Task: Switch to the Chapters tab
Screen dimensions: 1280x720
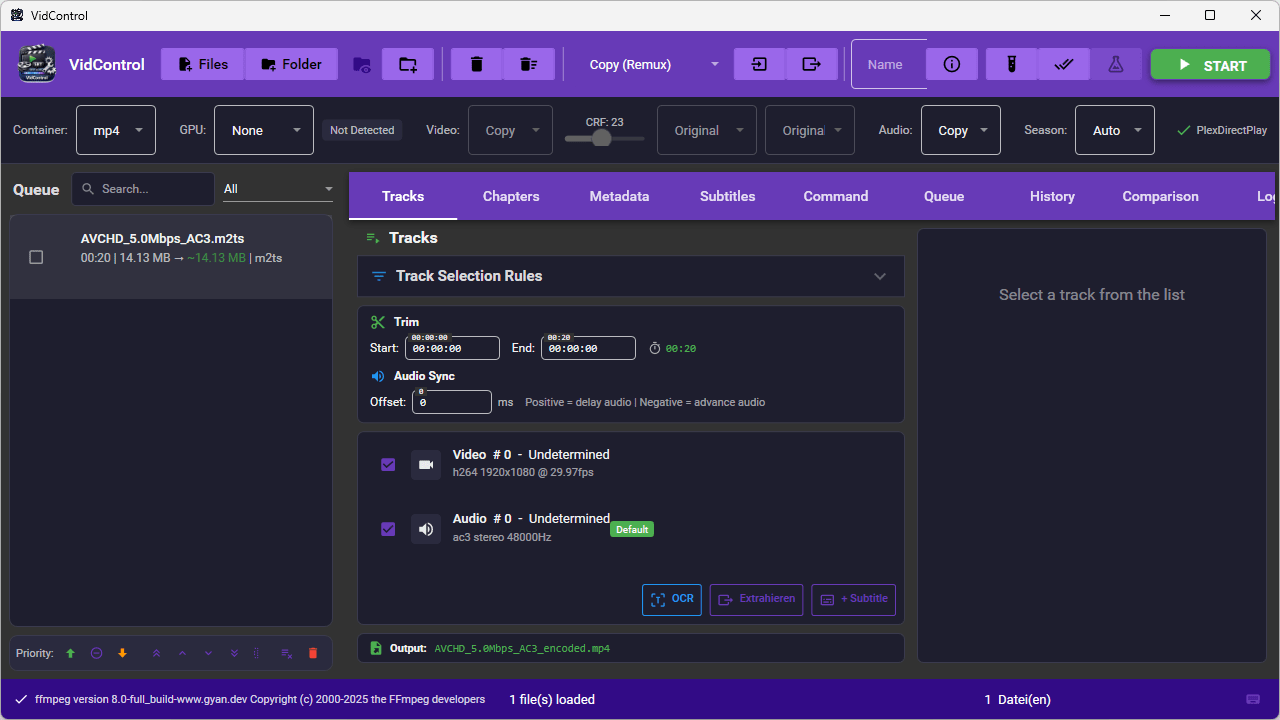Action: click(x=511, y=196)
